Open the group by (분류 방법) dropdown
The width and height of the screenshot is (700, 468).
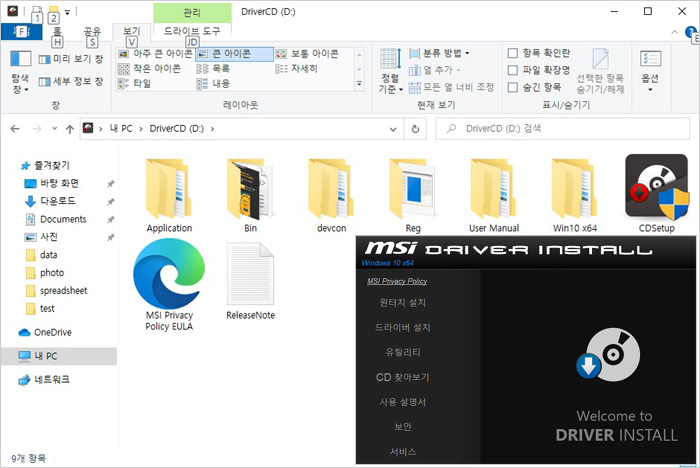[x=440, y=53]
